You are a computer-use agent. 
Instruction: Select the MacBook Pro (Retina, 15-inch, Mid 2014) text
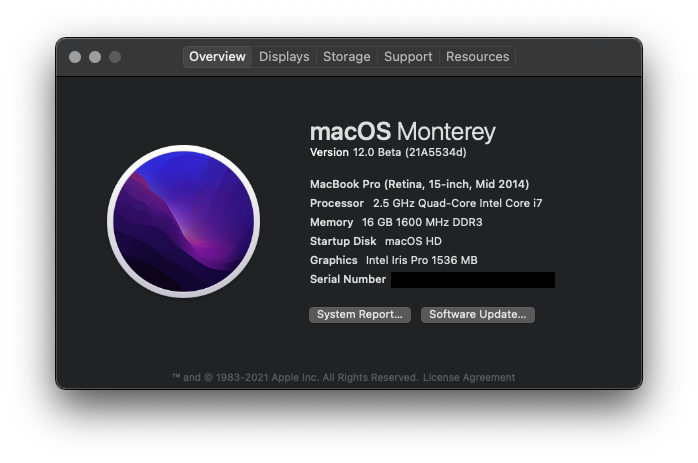[x=419, y=184]
